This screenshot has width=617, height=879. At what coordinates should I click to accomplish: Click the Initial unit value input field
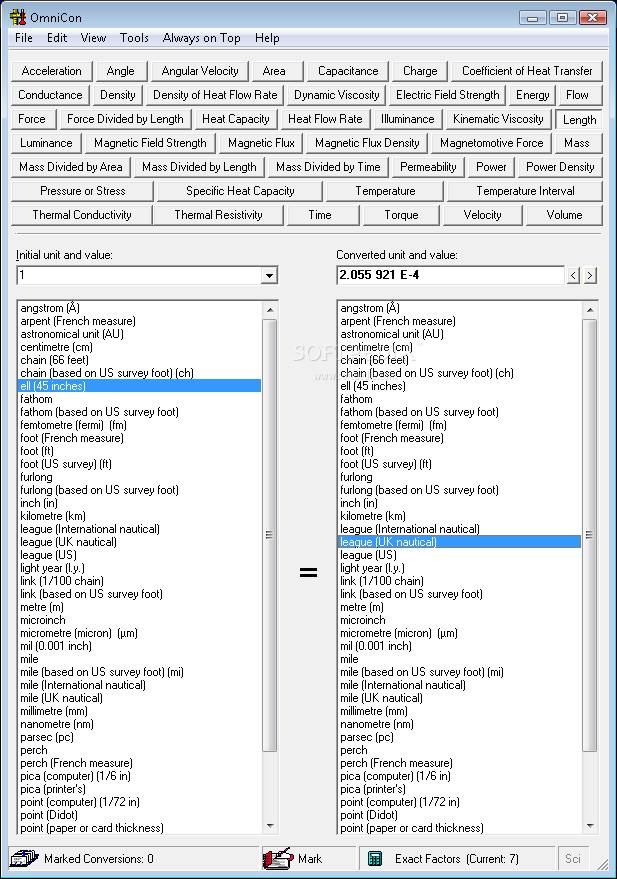pos(140,275)
